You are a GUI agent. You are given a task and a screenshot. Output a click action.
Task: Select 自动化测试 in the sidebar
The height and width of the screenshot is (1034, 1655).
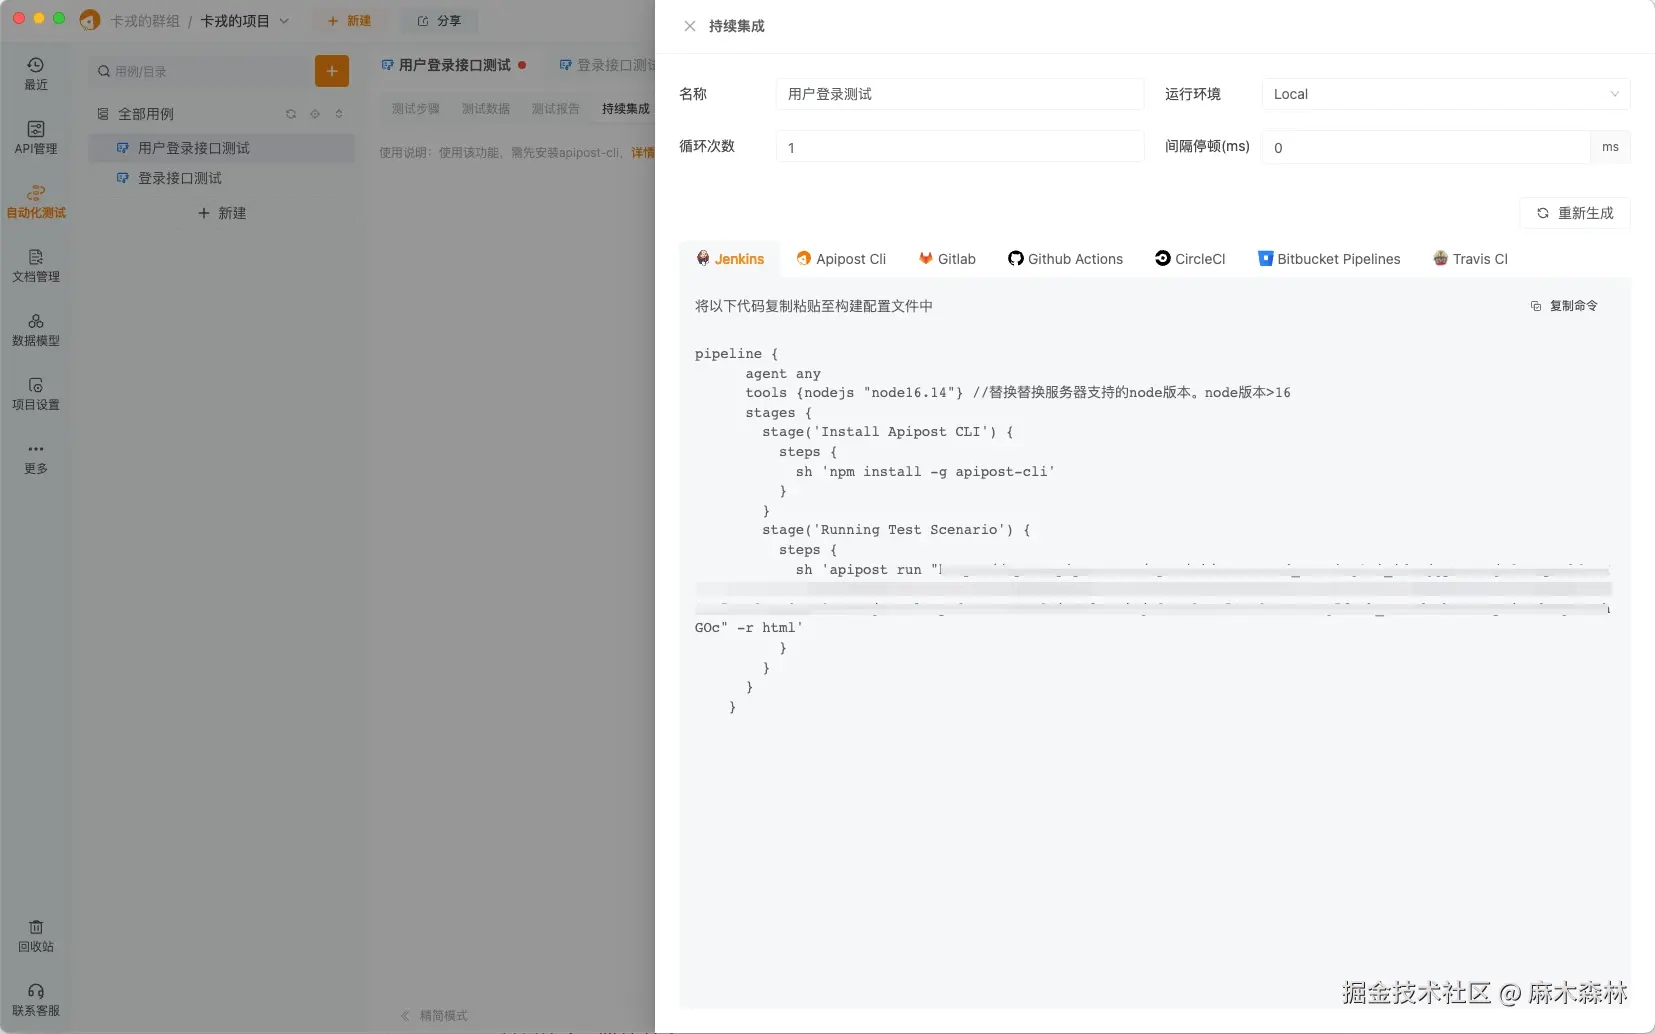tap(36, 202)
